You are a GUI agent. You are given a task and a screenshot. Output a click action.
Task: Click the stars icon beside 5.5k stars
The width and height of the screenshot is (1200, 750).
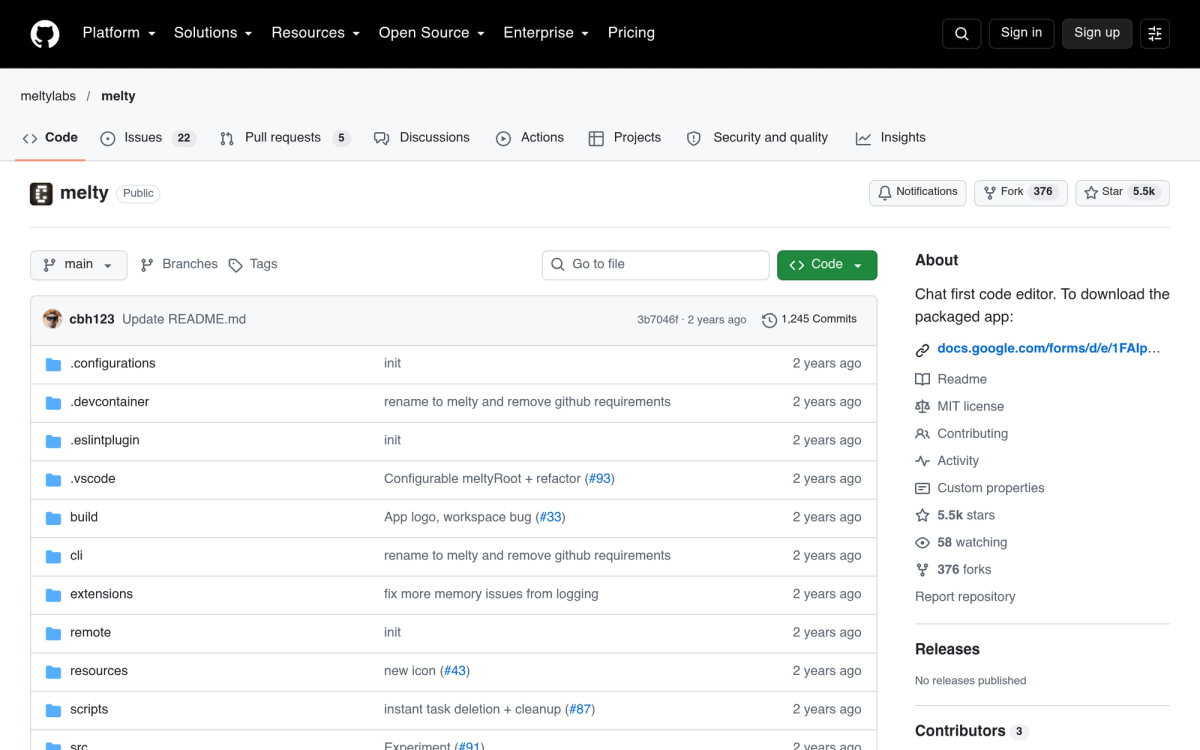pos(922,515)
